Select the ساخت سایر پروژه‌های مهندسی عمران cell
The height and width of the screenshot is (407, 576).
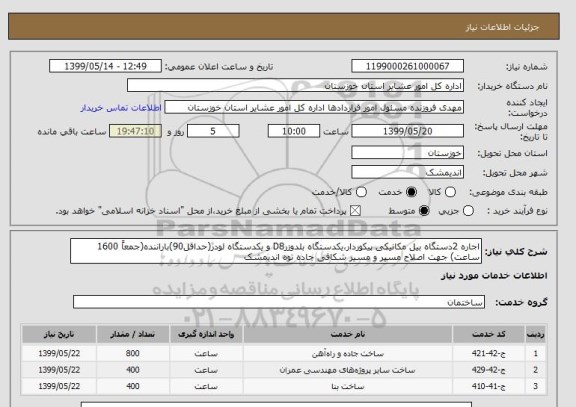pyautogui.click(x=348, y=370)
